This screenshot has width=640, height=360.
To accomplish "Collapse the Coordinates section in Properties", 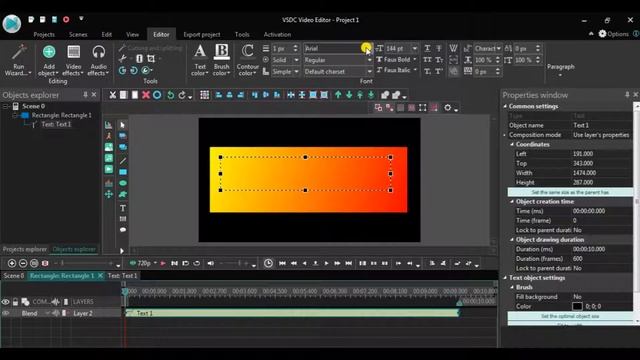I will (x=512, y=144).
